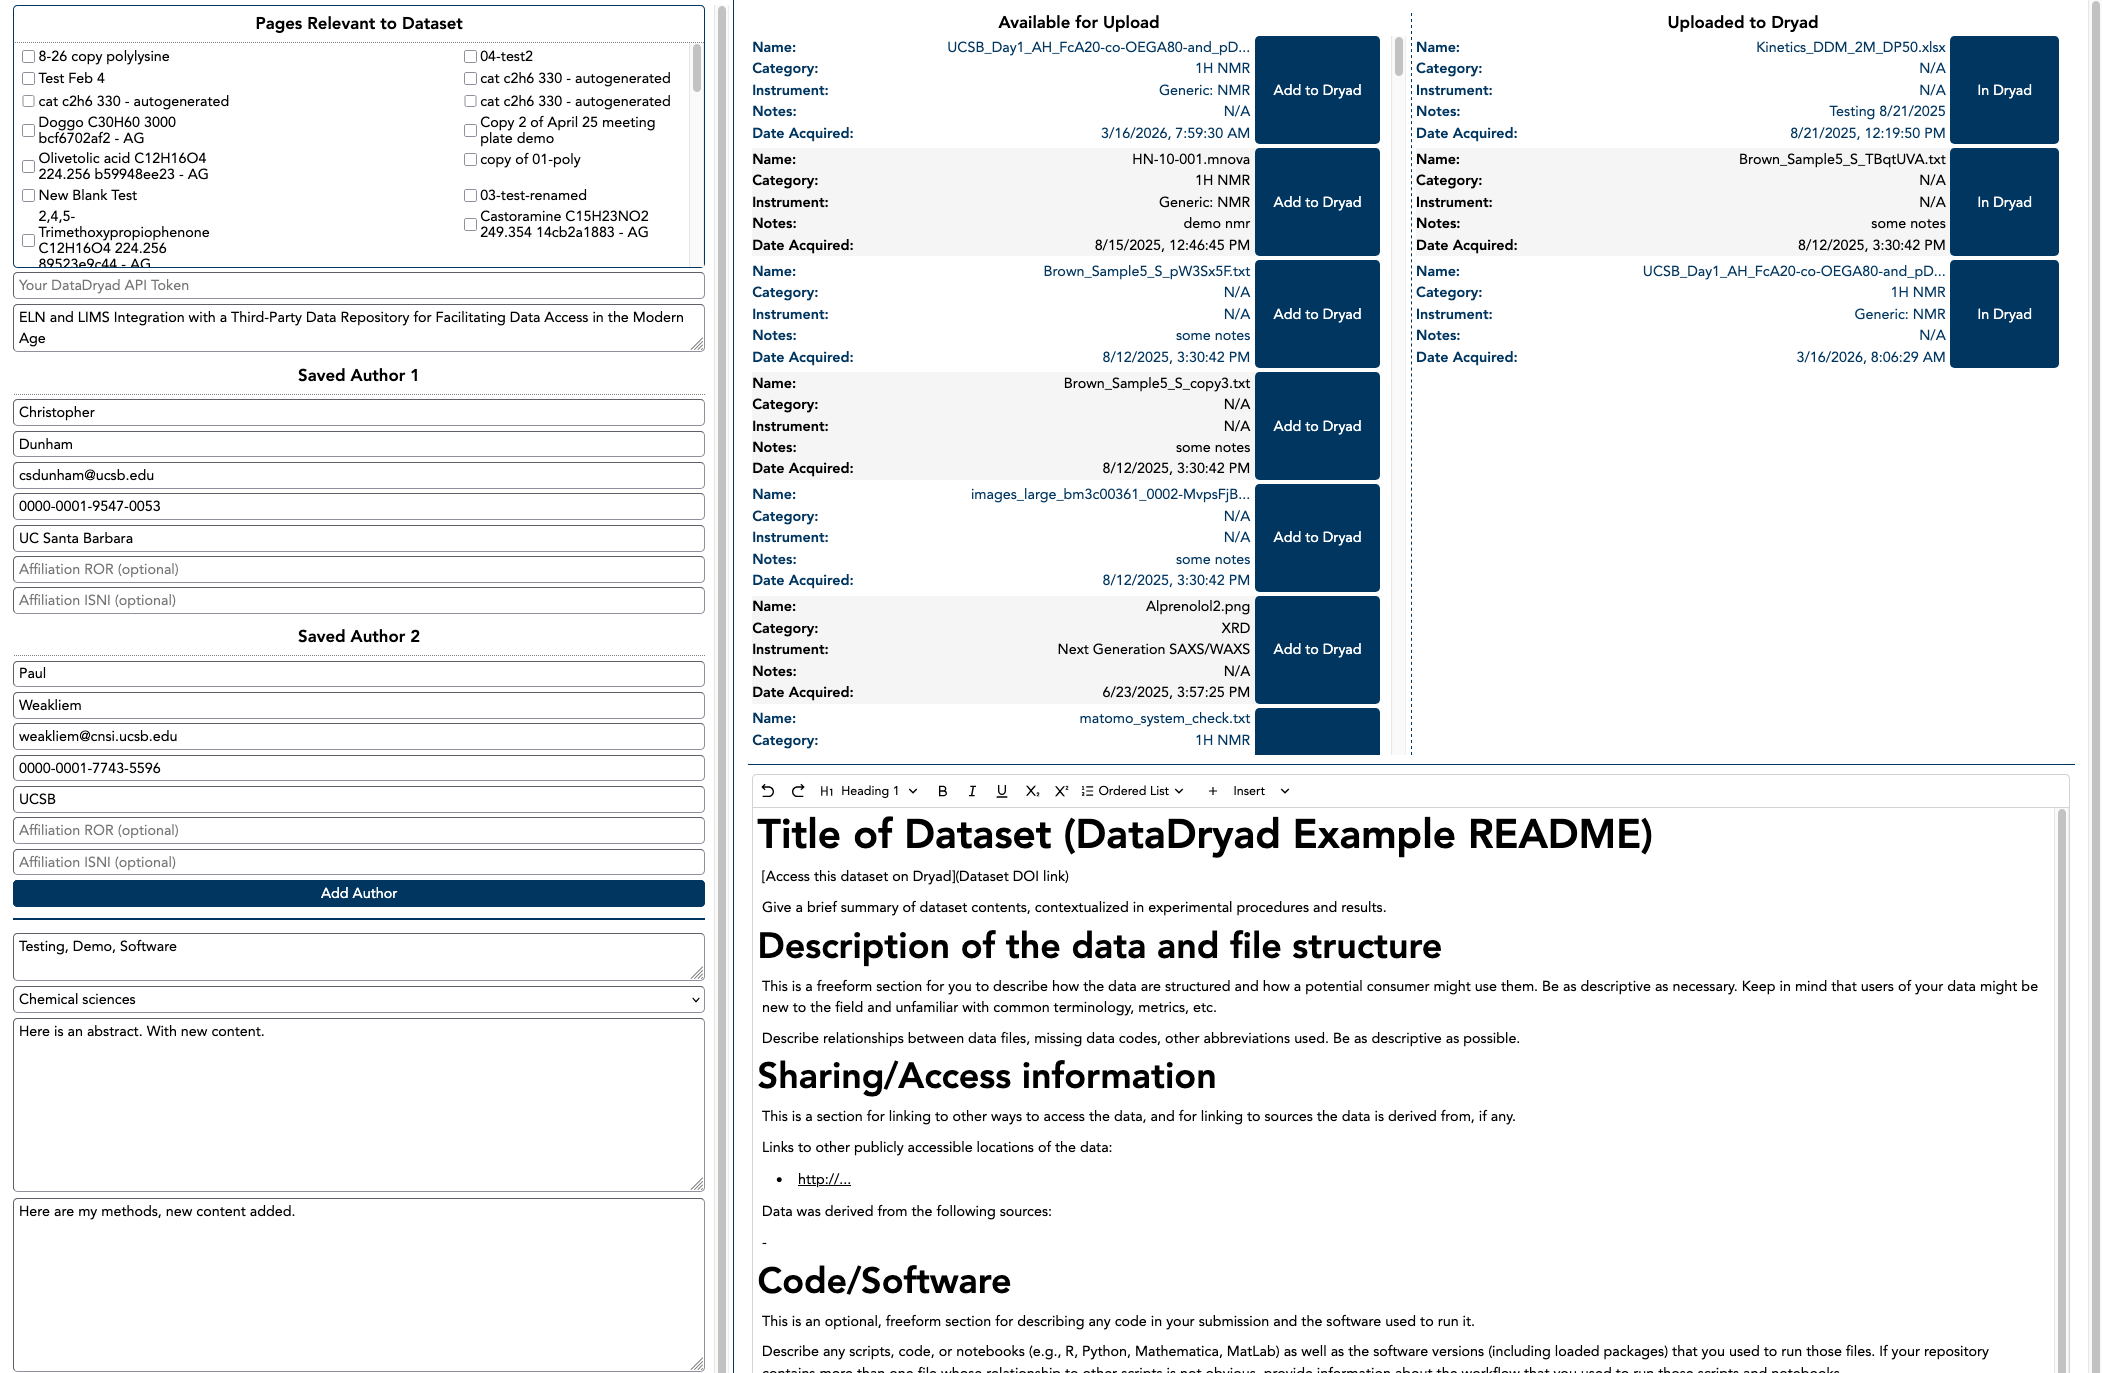
Task: Check the 'New Blank Test' page checkbox
Action: click(29, 196)
